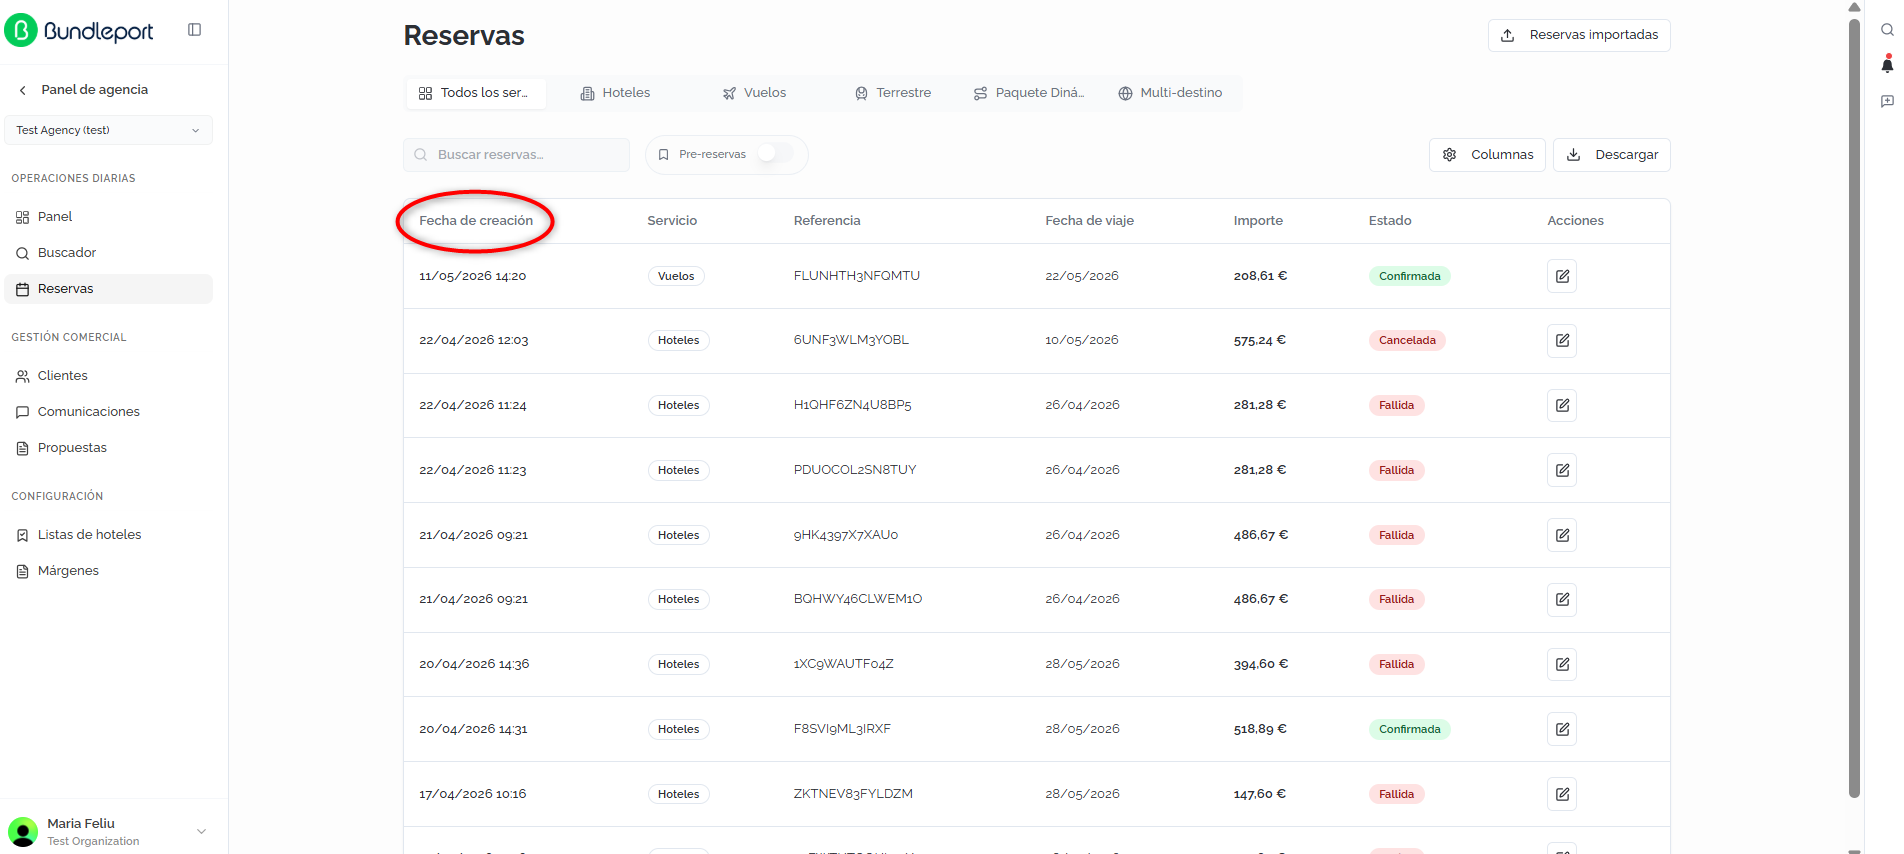
Task: Click the Descargar button
Action: pyautogui.click(x=1611, y=155)
